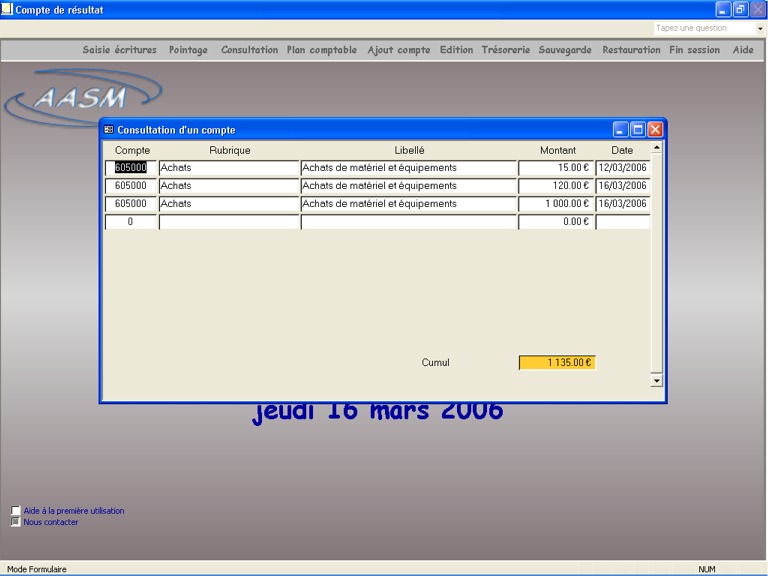Open the Edition menu
This screenshot has width=768, height=576.
456,50
